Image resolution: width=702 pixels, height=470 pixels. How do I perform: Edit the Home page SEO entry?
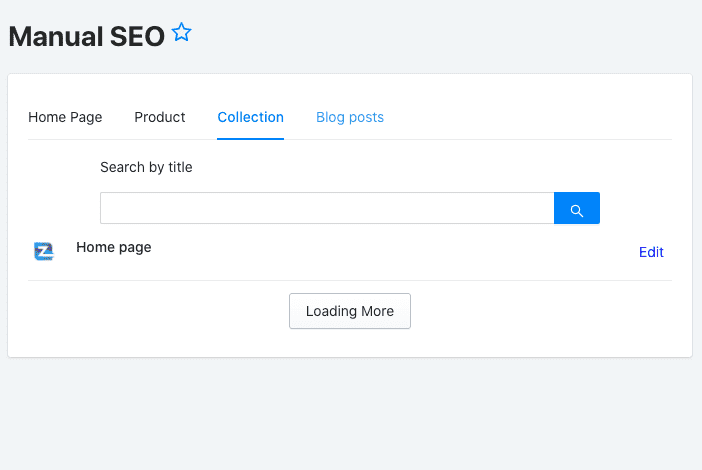651,252
